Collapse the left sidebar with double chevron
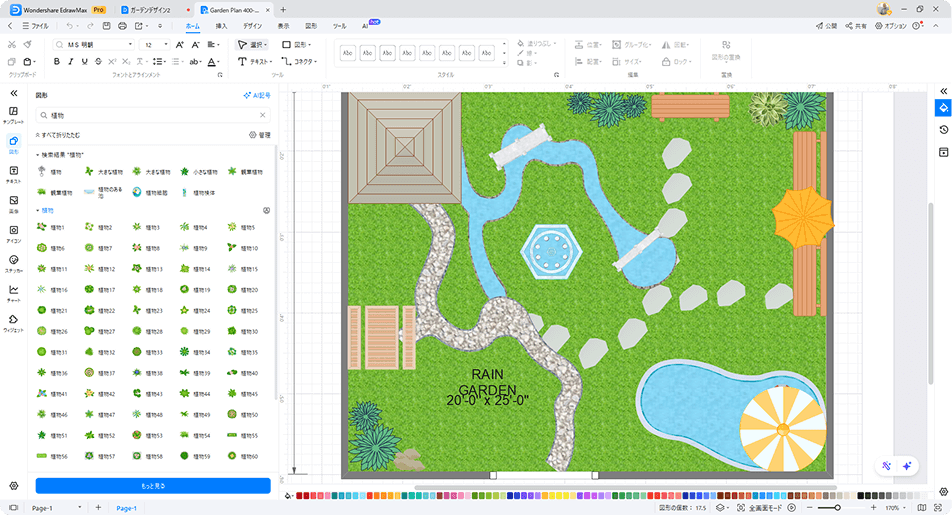The image size is (952, 515). click(13, 93)
